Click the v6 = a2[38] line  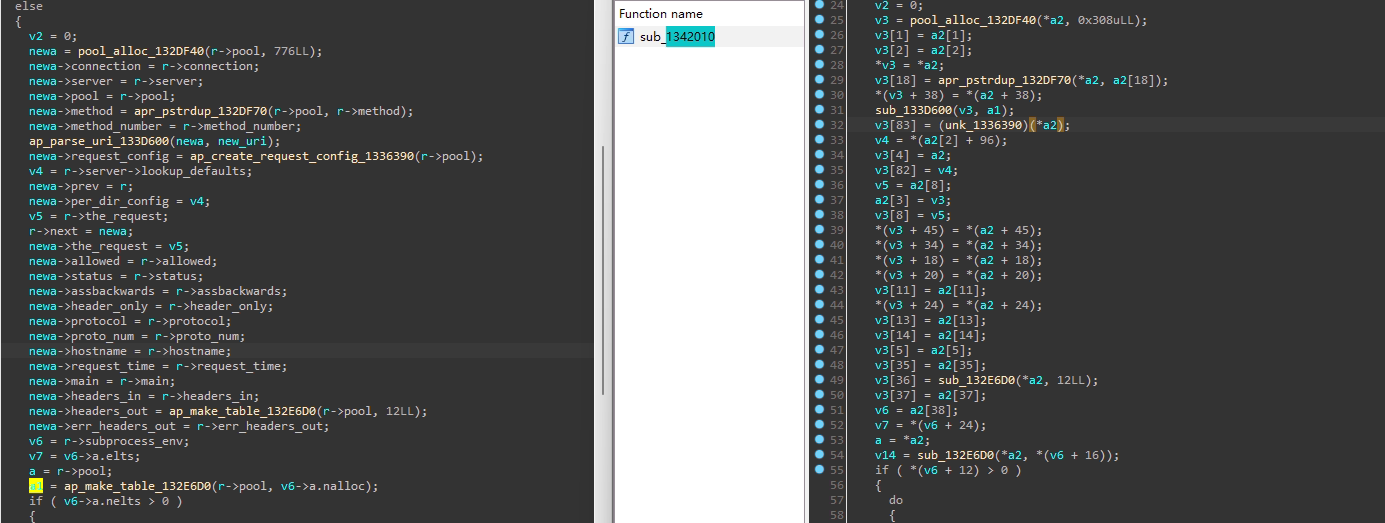click(915, 410)
